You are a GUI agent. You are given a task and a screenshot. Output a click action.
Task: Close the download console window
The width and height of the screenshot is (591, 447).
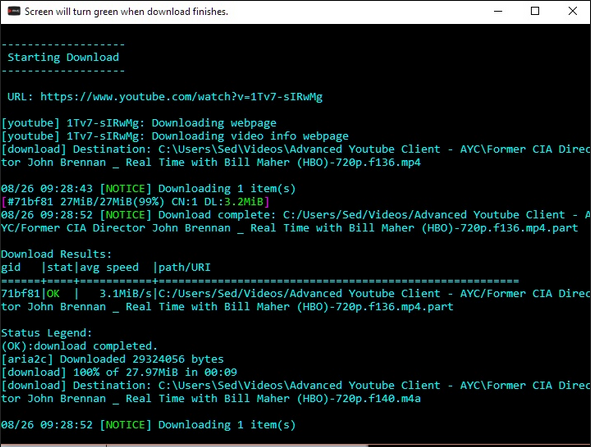572,11
